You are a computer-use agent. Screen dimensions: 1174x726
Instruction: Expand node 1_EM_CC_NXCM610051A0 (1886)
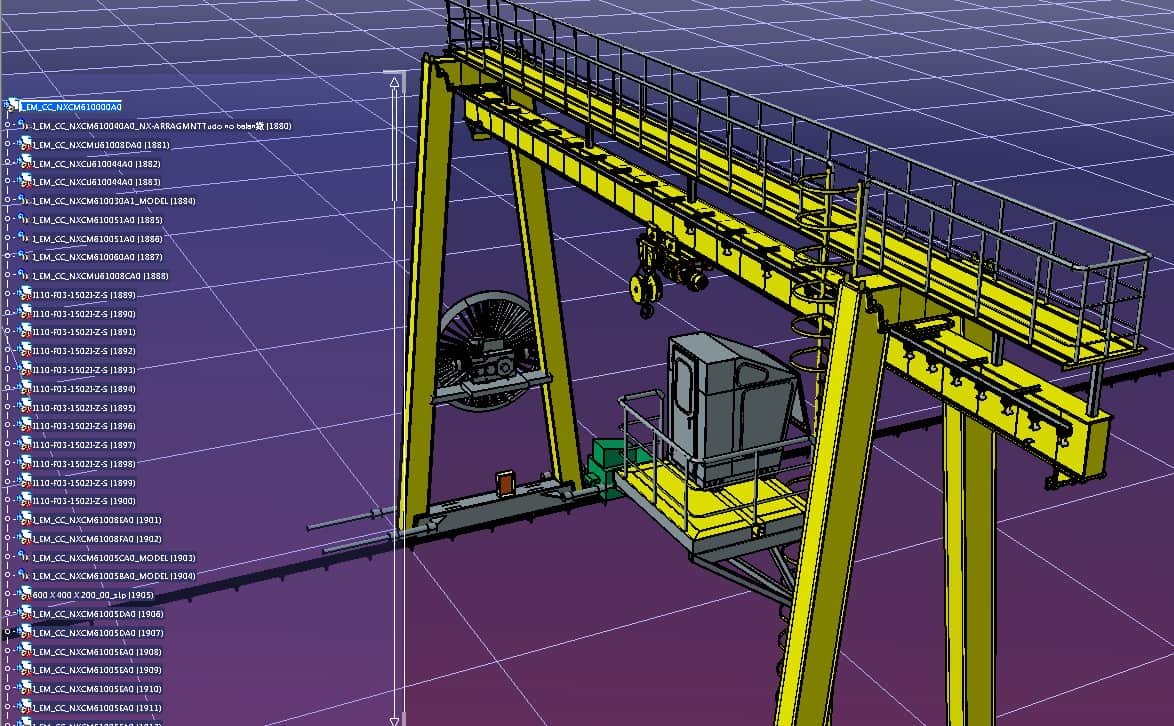pyautogui.click(x=7, y=239)
